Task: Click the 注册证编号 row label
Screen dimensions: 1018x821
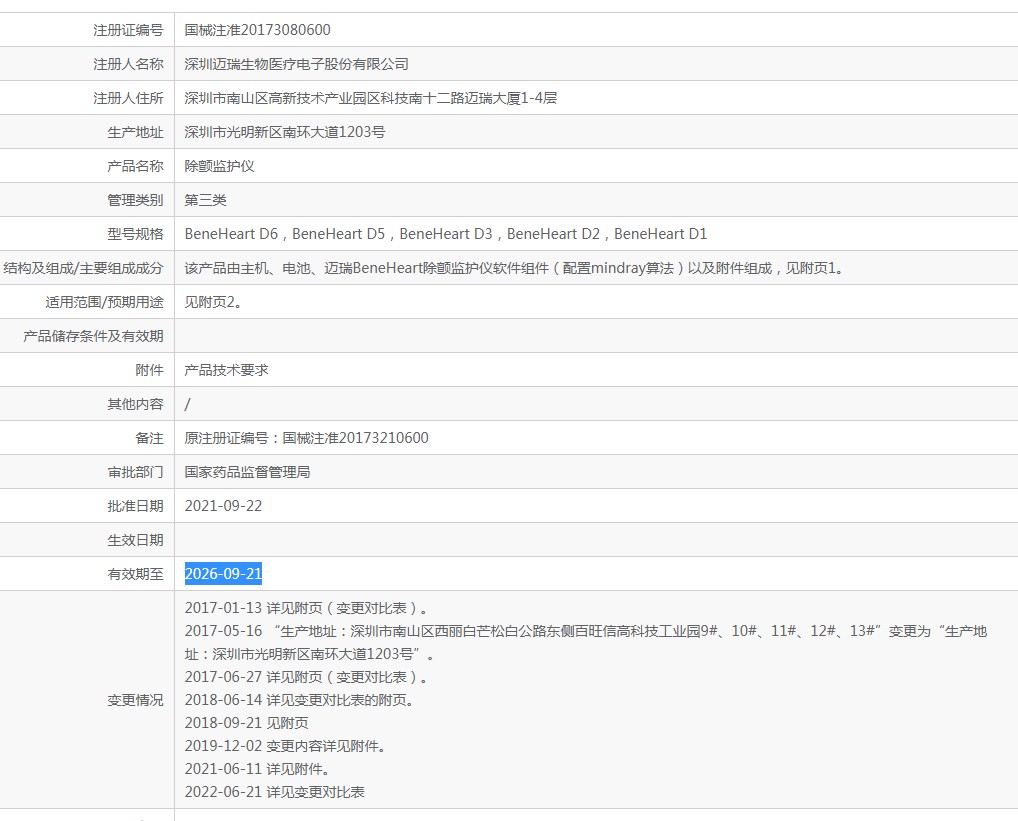Action: coord(128,30)
